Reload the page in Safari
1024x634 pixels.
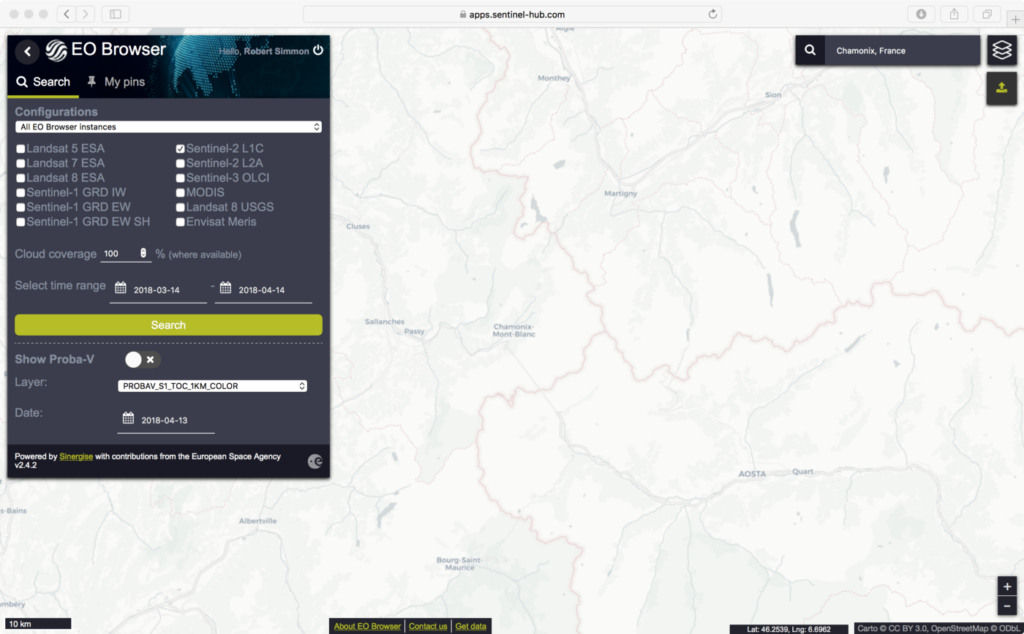click(x=712, y=14)
